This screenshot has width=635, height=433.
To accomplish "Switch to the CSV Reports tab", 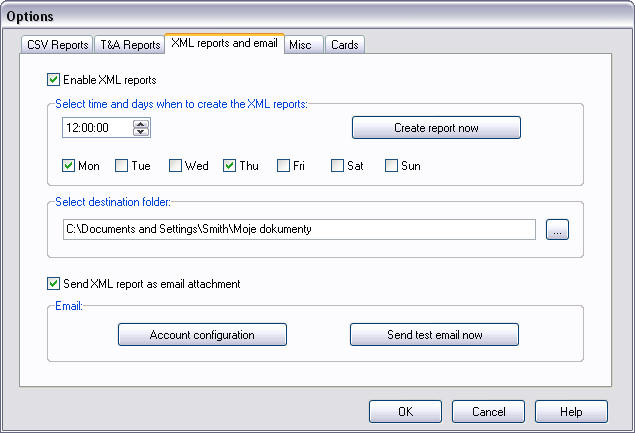I will click(x=57, y=45).
